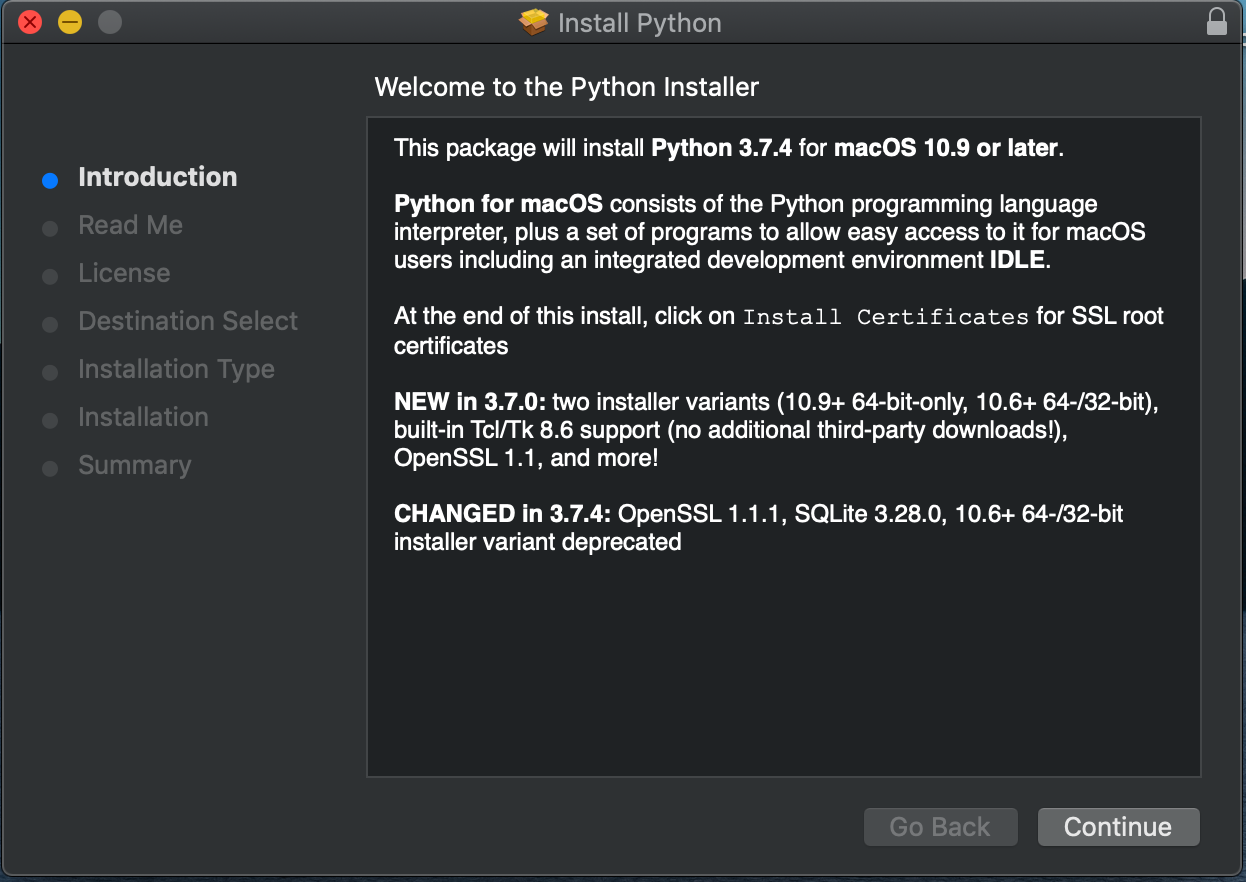Click the Continue button
Screen dimensions: 1246x882
click(1118, 827)
